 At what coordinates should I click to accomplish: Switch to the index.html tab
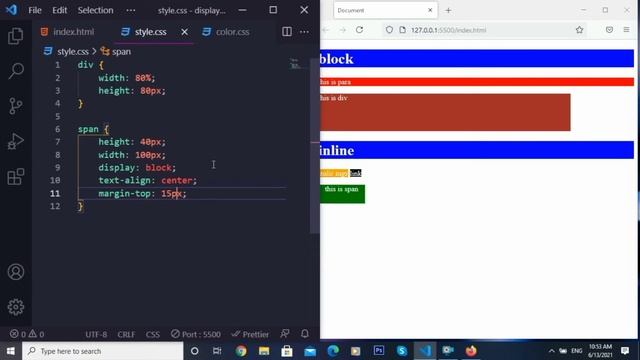[68, 31]
